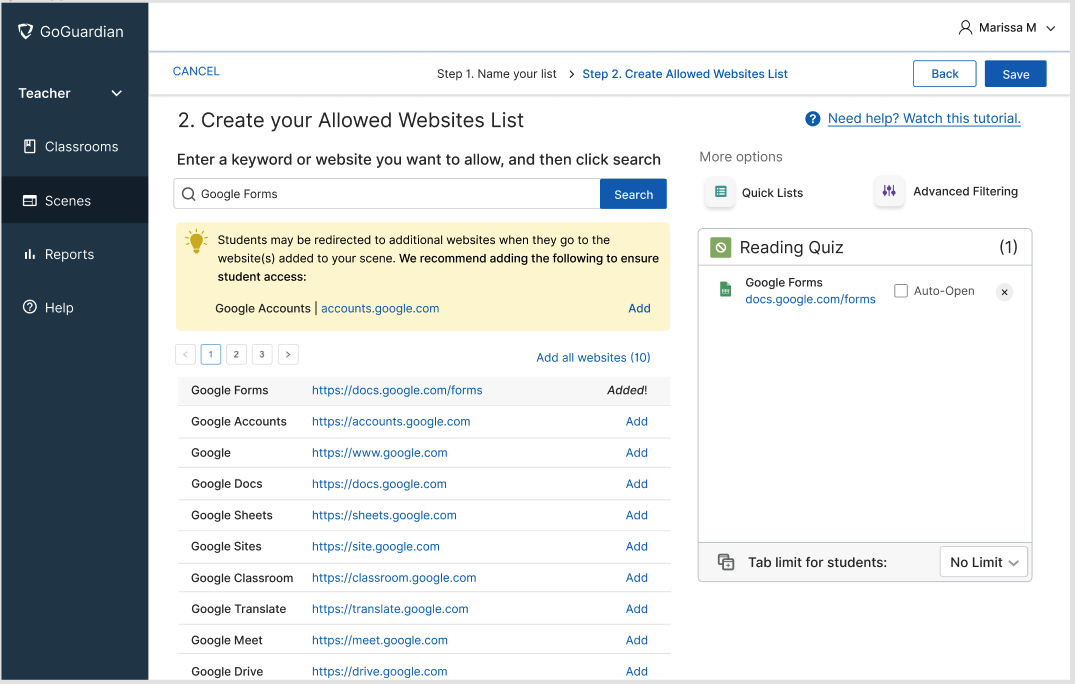The height and width of the screenshot is (684, 1075).
Task: Click the 'Added!' status text
Action: point(627,390)
